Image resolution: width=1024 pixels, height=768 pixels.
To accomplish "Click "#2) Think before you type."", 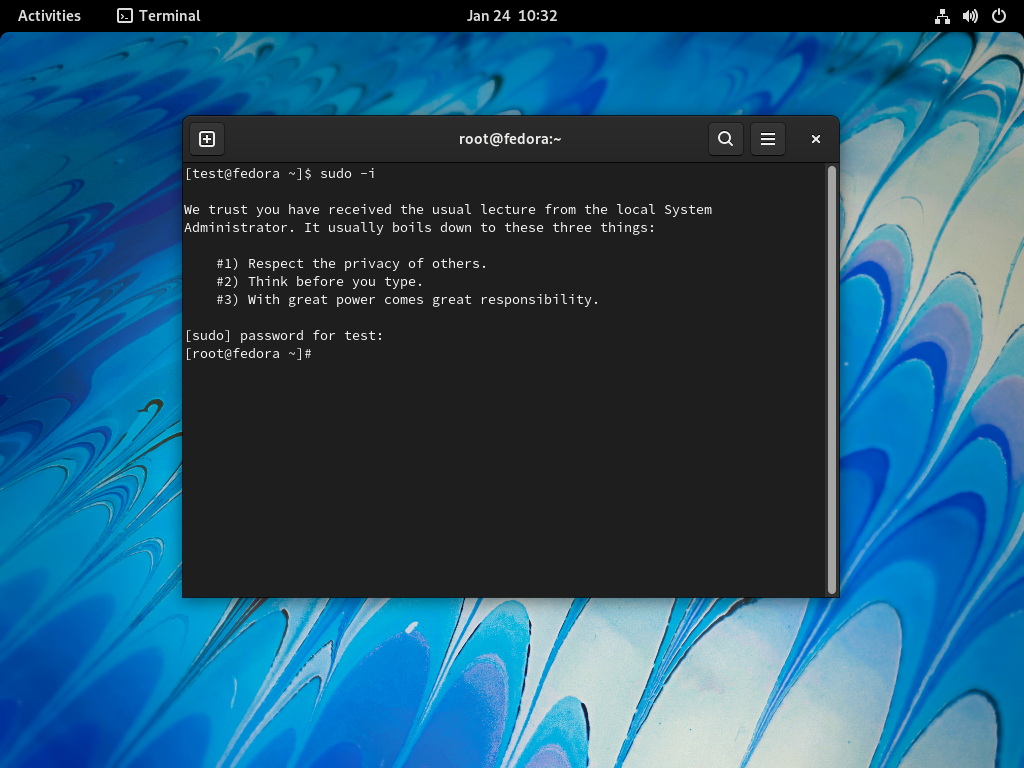I will point(320,281).
